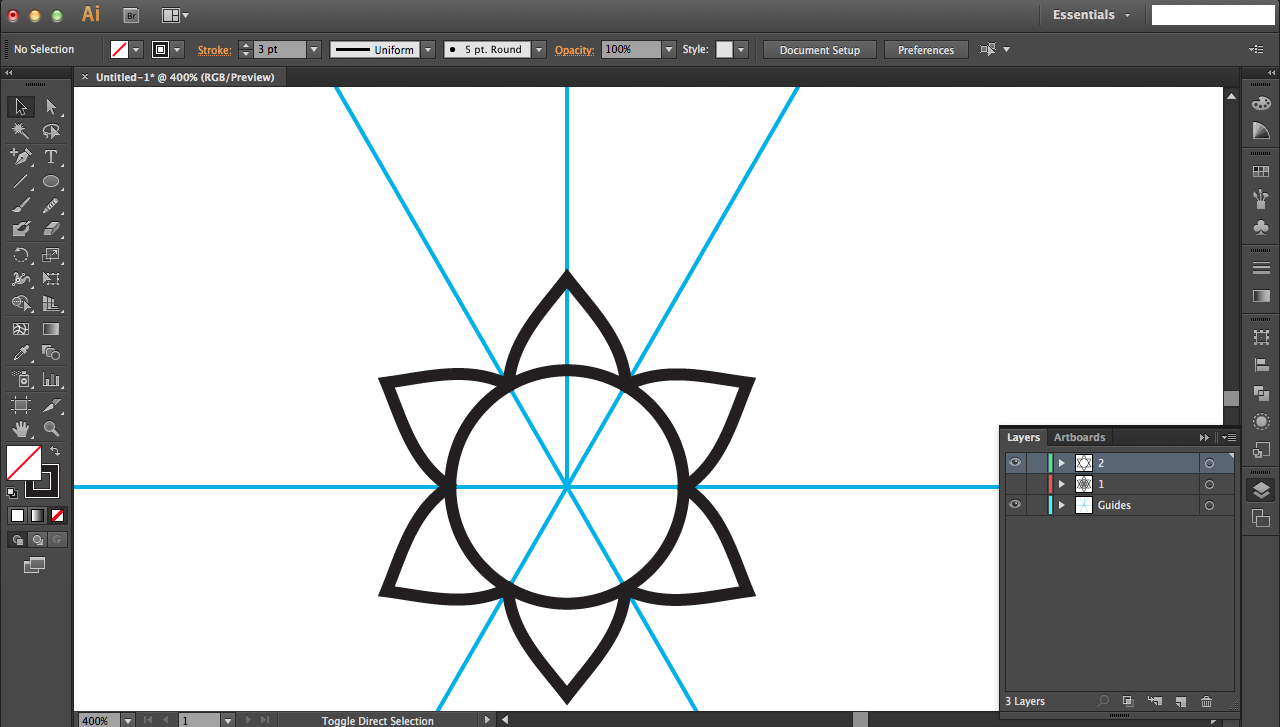Select the Blend tool
Screen dimensions: 1280x727
pos(51,354)
